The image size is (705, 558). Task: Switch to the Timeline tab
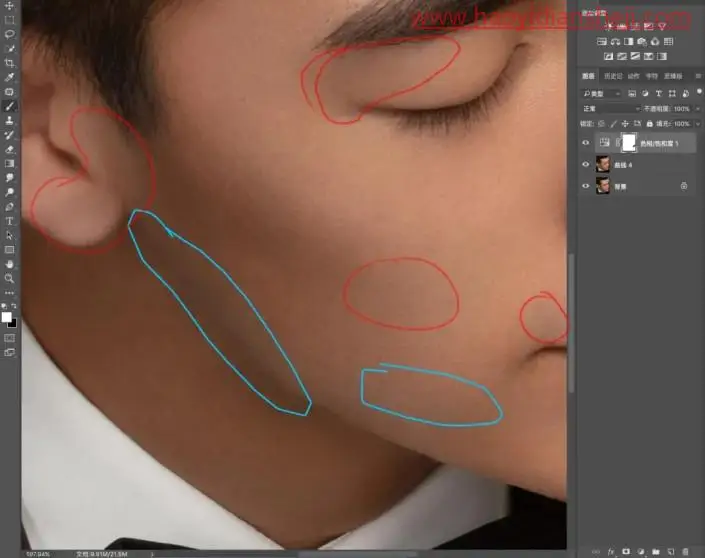pyautogui.click(x=673, y=76)
